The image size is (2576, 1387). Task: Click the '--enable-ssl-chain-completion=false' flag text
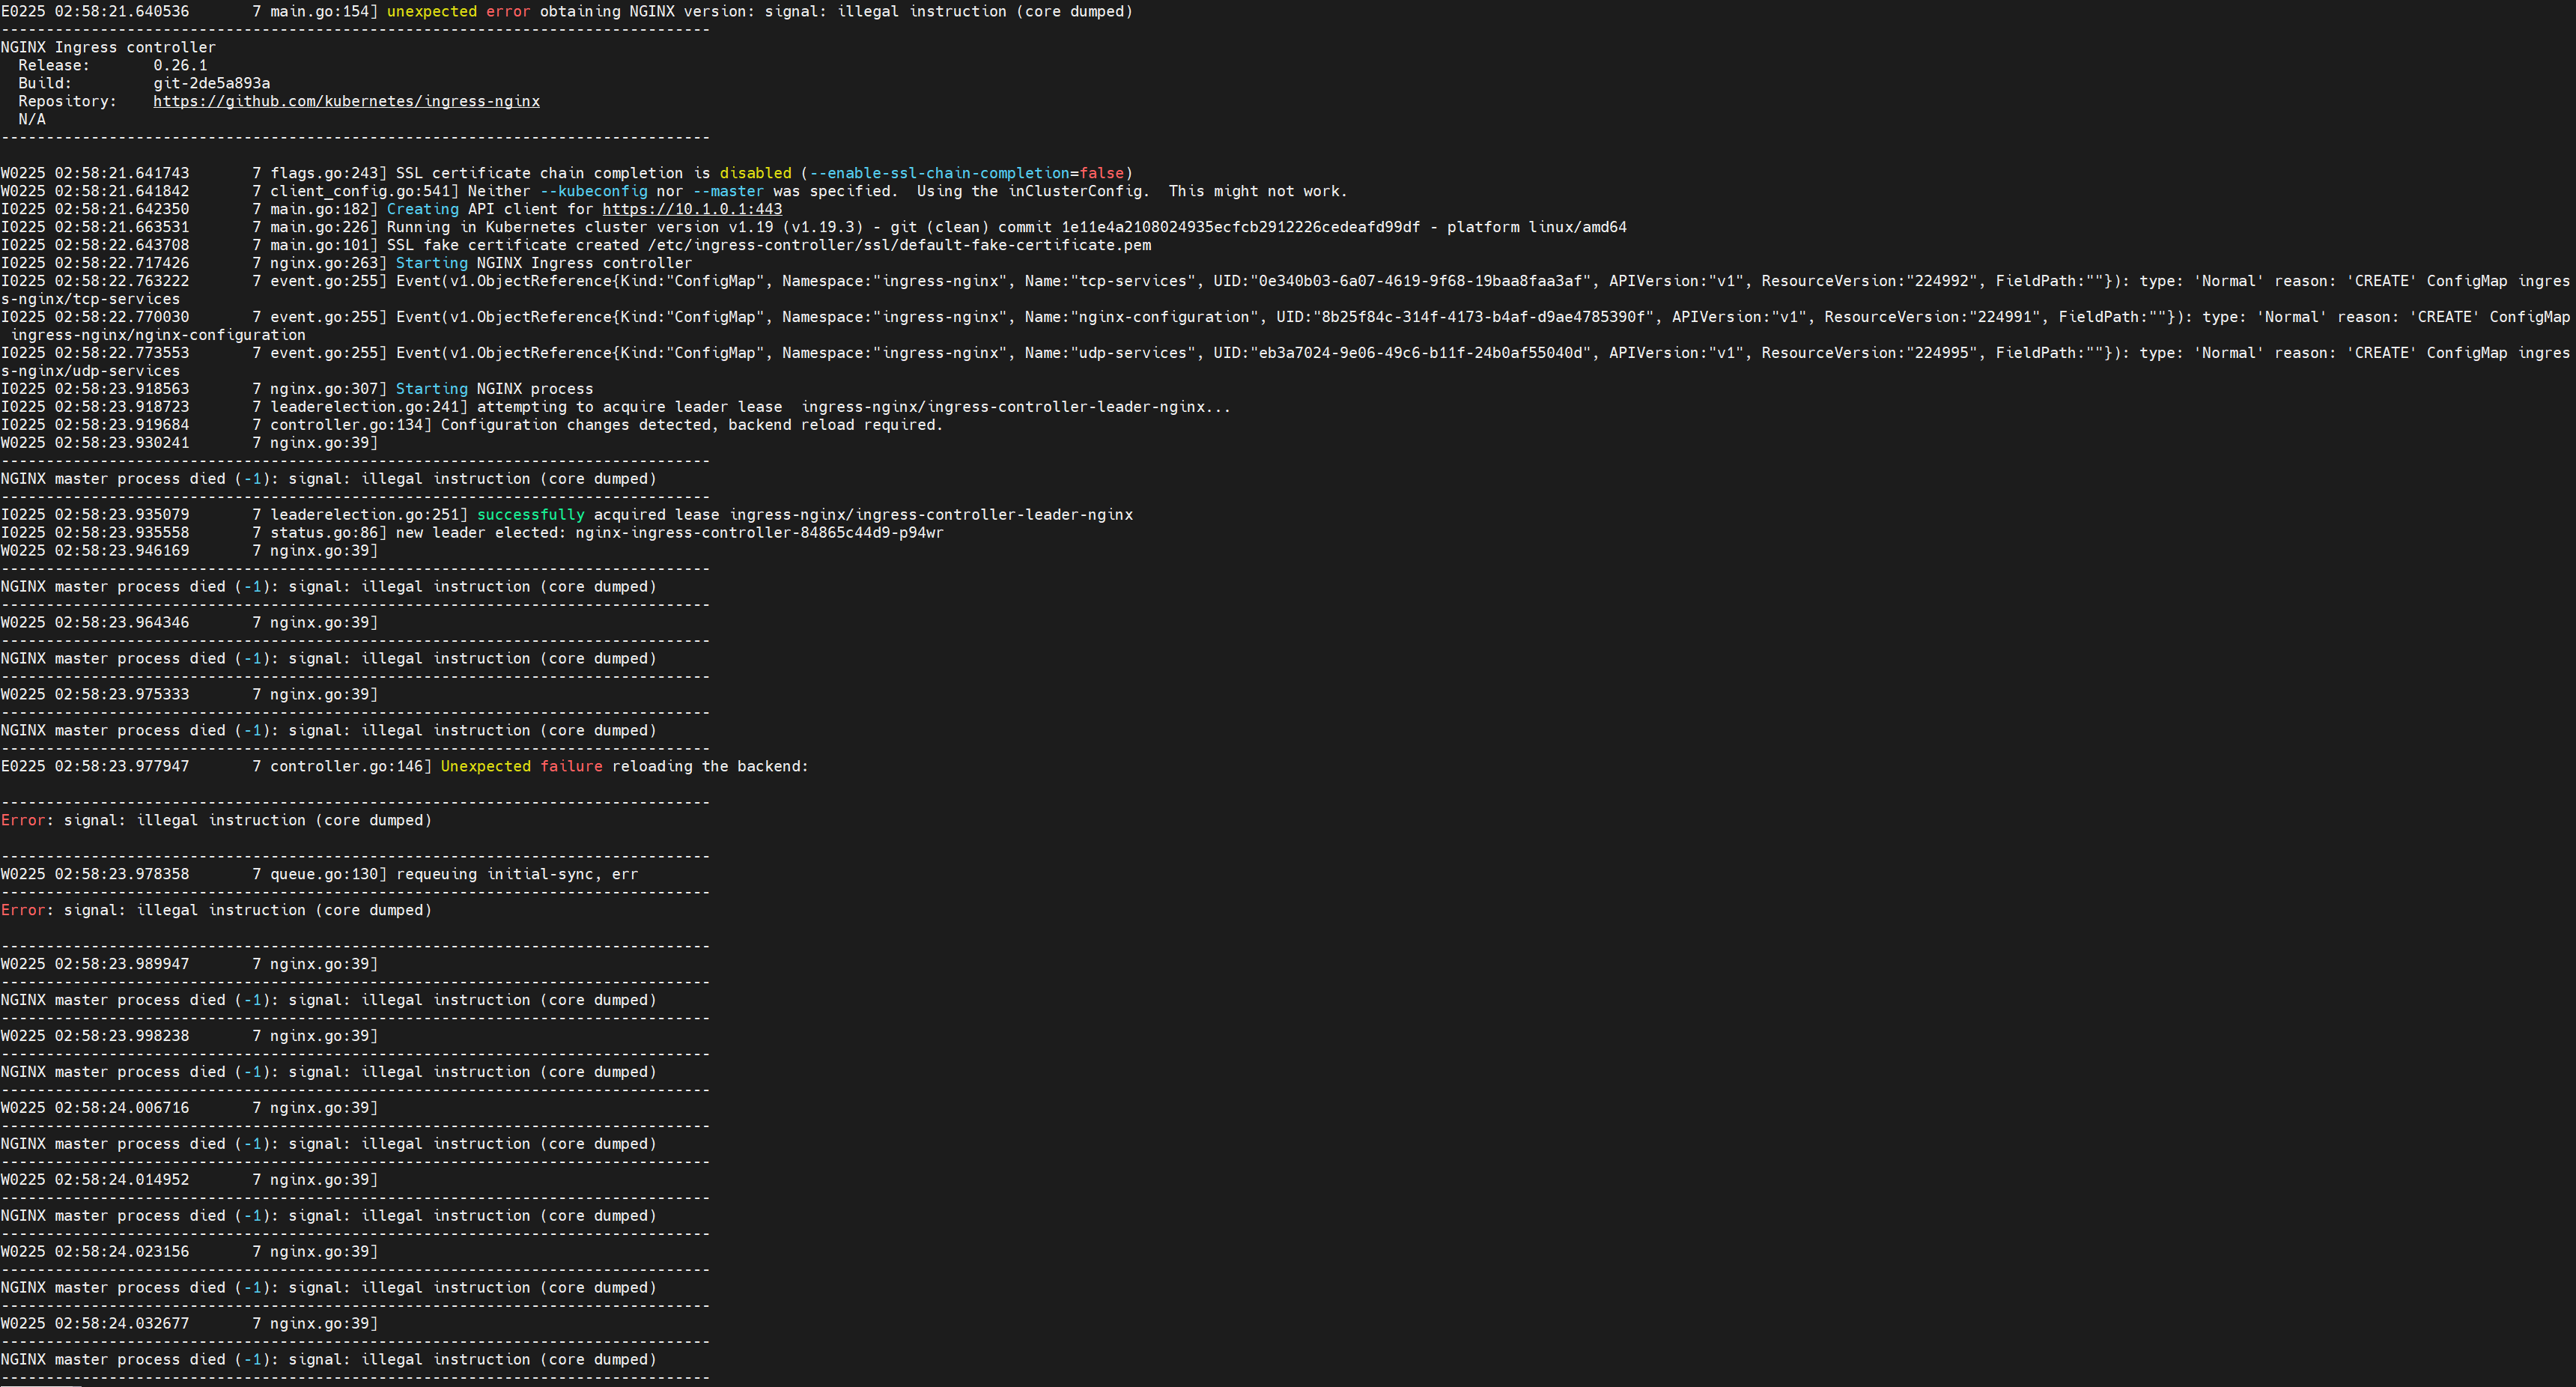pyautogui.click(x=966, y=173)
